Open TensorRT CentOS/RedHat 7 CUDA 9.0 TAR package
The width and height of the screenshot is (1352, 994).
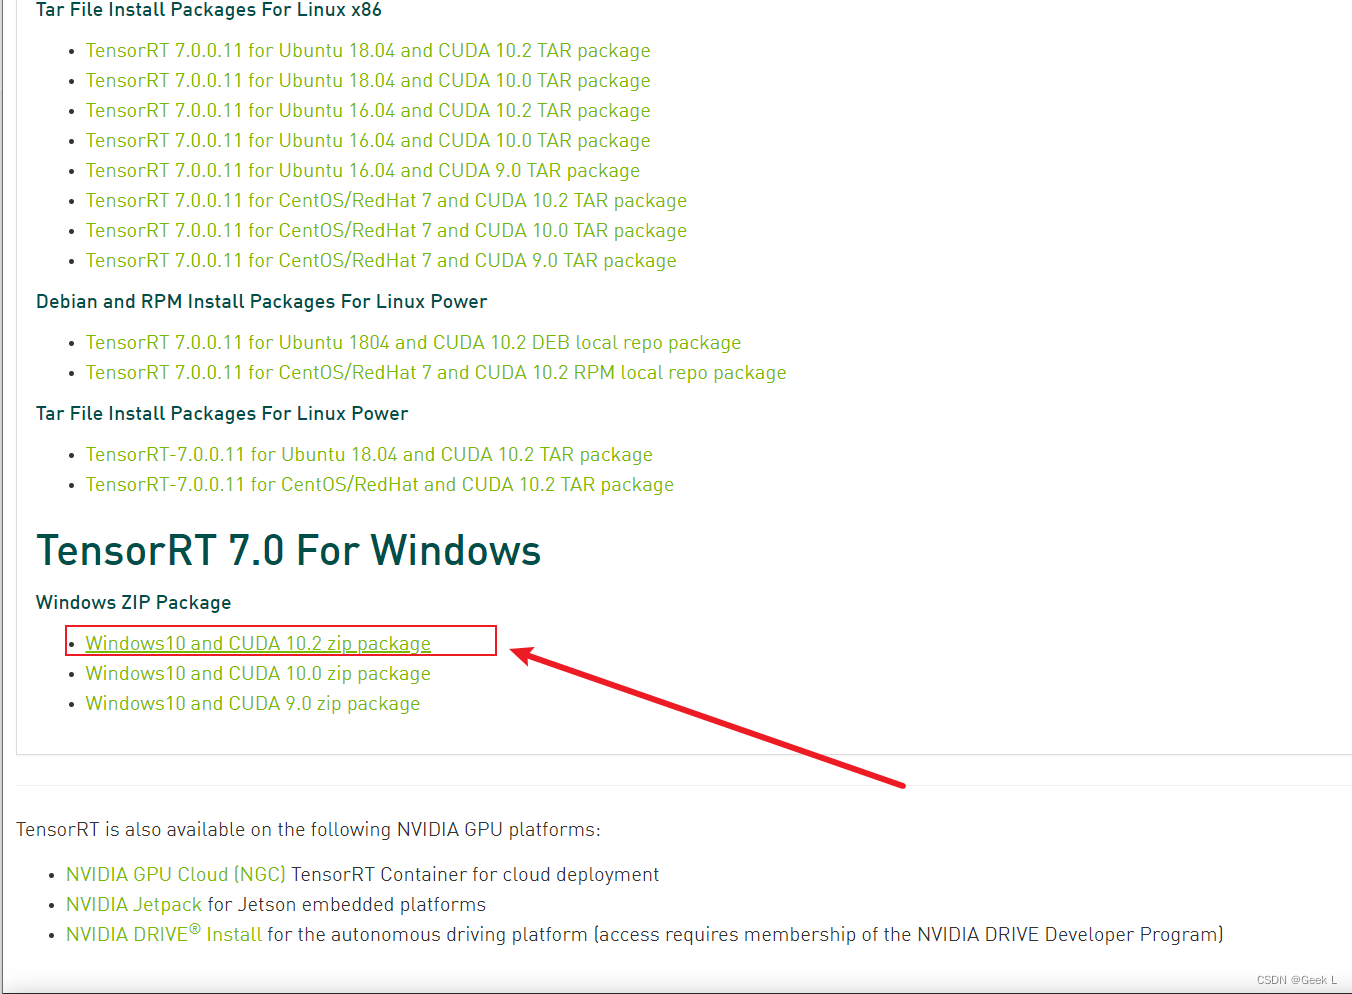[381, 261]
